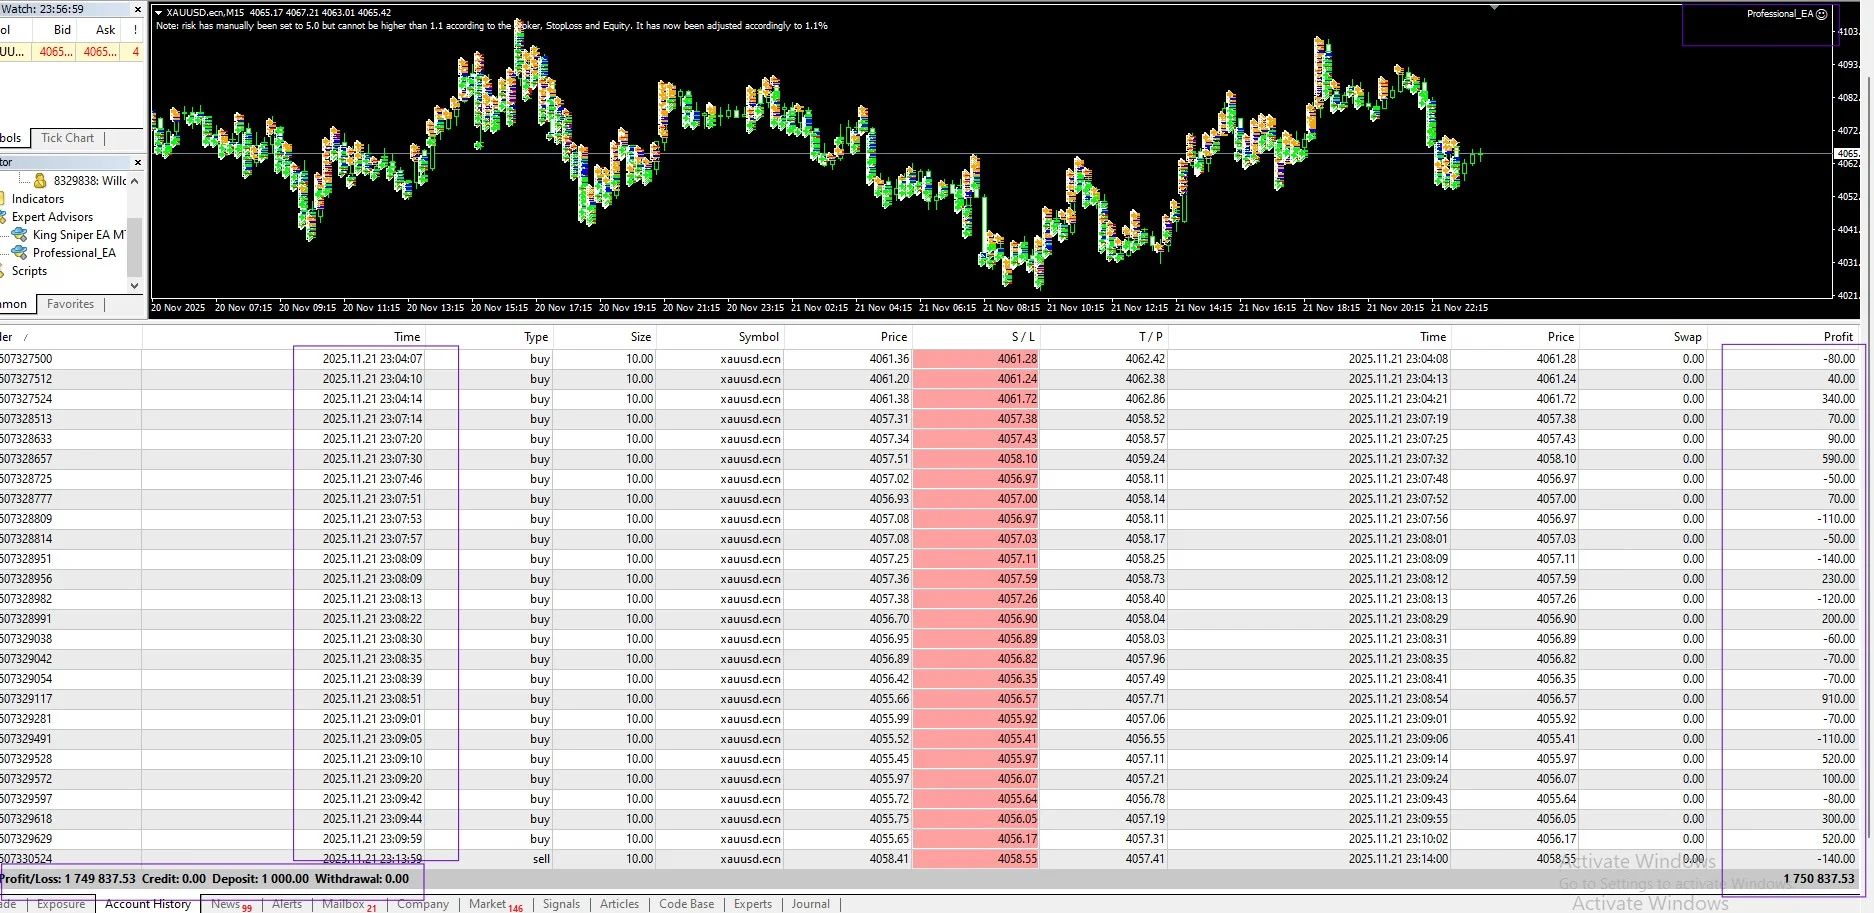Select the King Sniper EA icon in Navigator
This screenshot has height=913, width=1874.
click(x=20, y=234)
